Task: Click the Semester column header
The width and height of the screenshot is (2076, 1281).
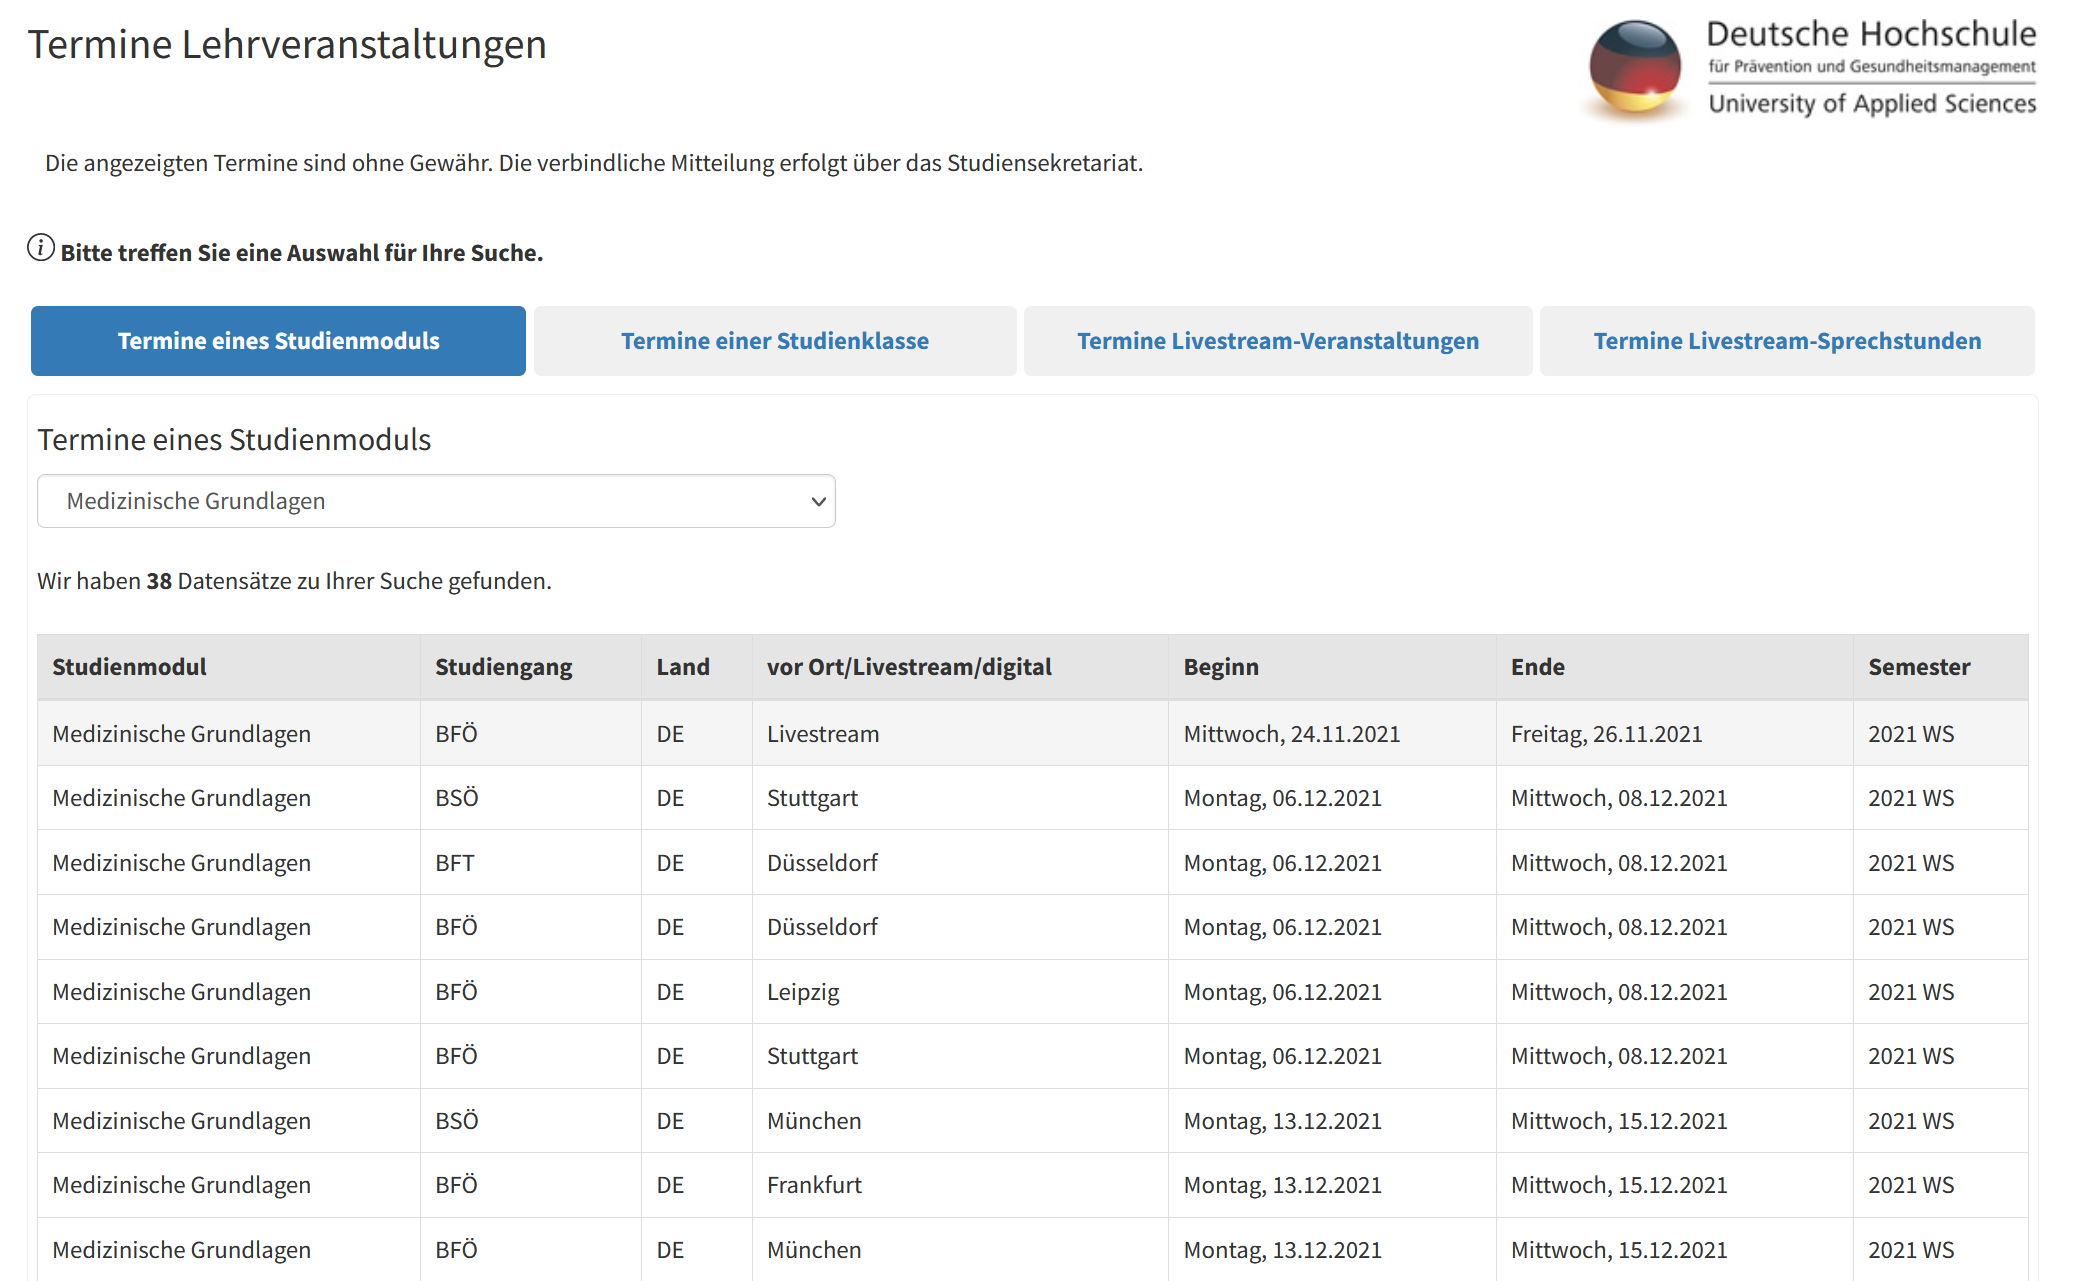Action: click(1918, 667)
